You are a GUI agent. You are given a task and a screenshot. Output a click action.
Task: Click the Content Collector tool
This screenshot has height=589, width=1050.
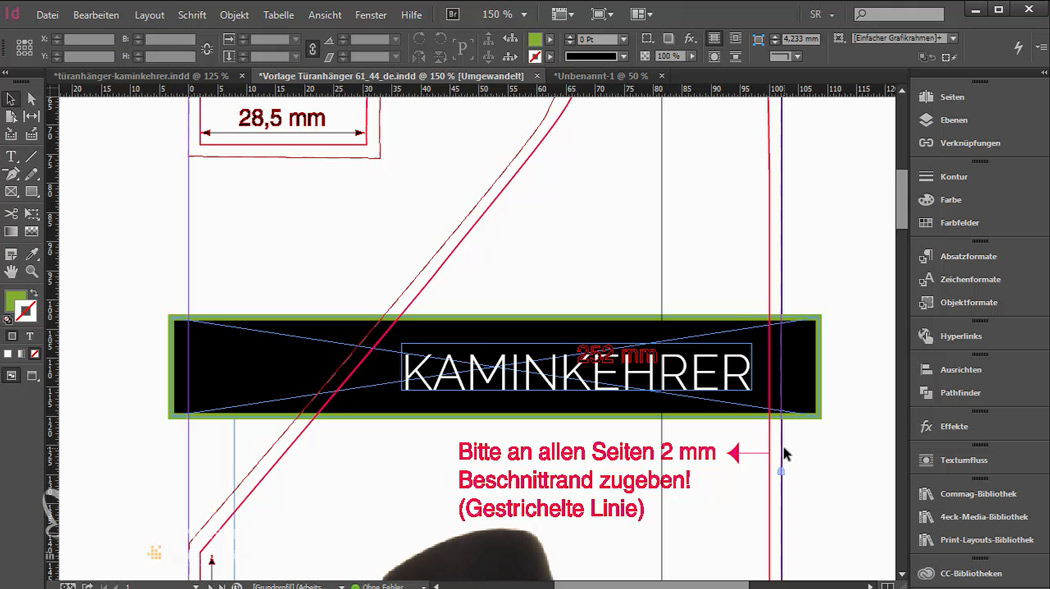pyautogui.click(x=11, y=135)
